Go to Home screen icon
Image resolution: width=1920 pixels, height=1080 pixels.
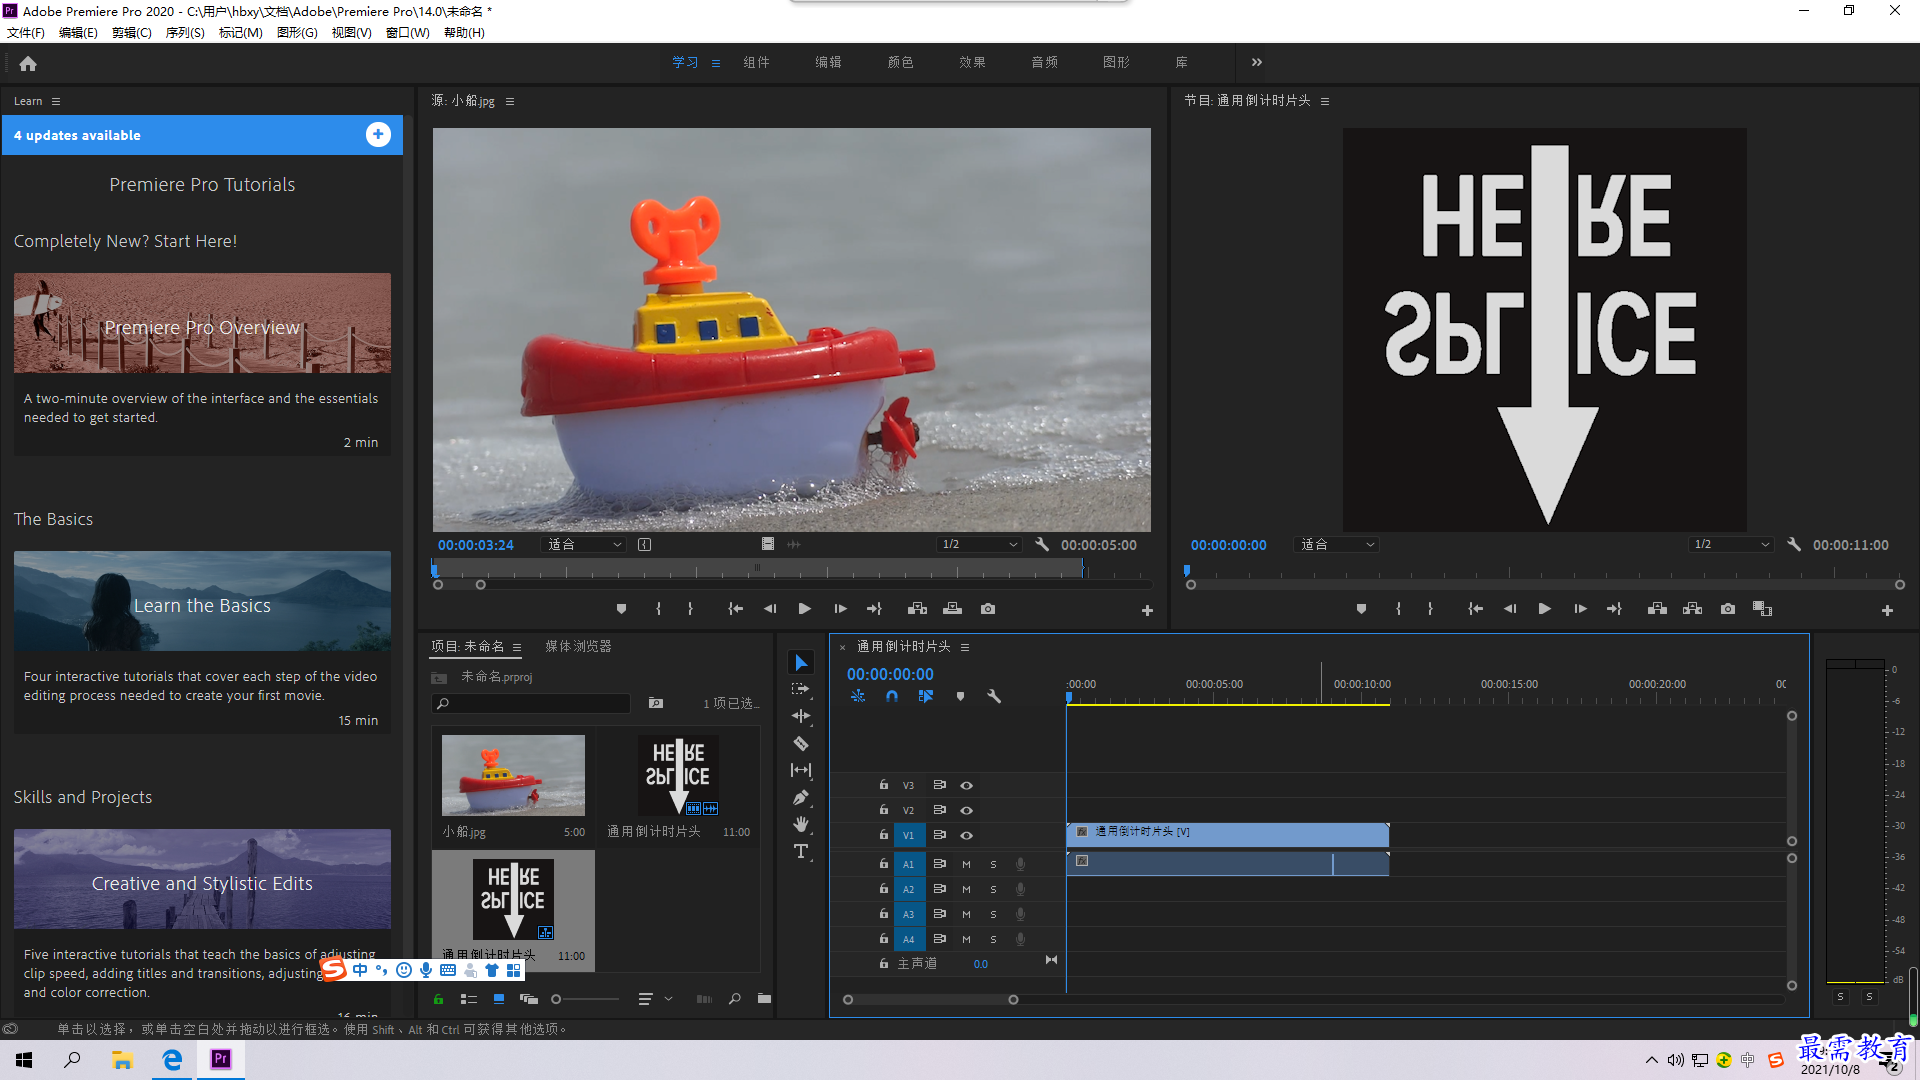click(28, 63)
